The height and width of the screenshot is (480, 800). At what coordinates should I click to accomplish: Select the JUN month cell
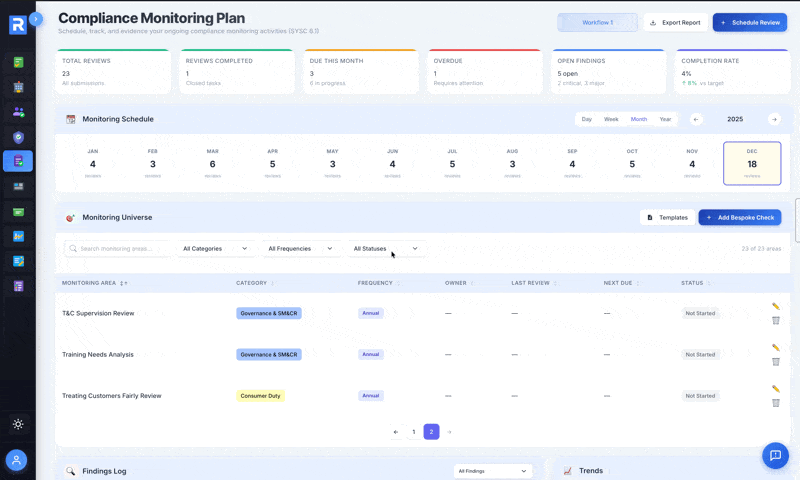tap(392, 164)
